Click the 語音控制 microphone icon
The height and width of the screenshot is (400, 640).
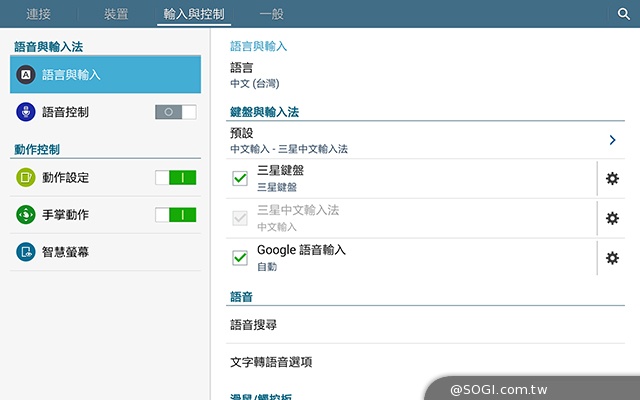tap(26, 112)
